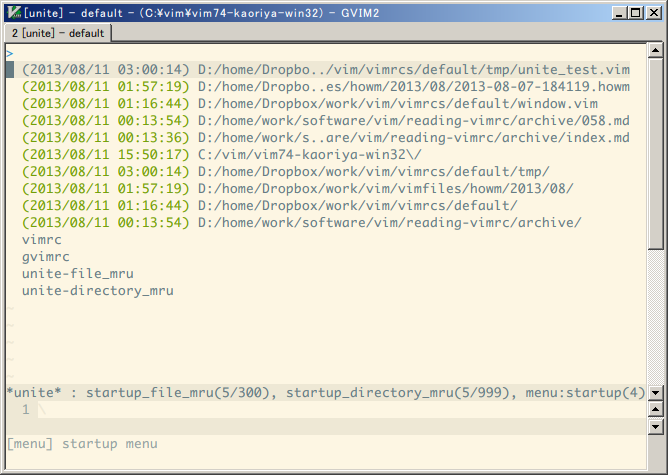This screenshot has height=475, width=668.
Task: Choose unite-file_mru menu entry
Action: [78, 274]
